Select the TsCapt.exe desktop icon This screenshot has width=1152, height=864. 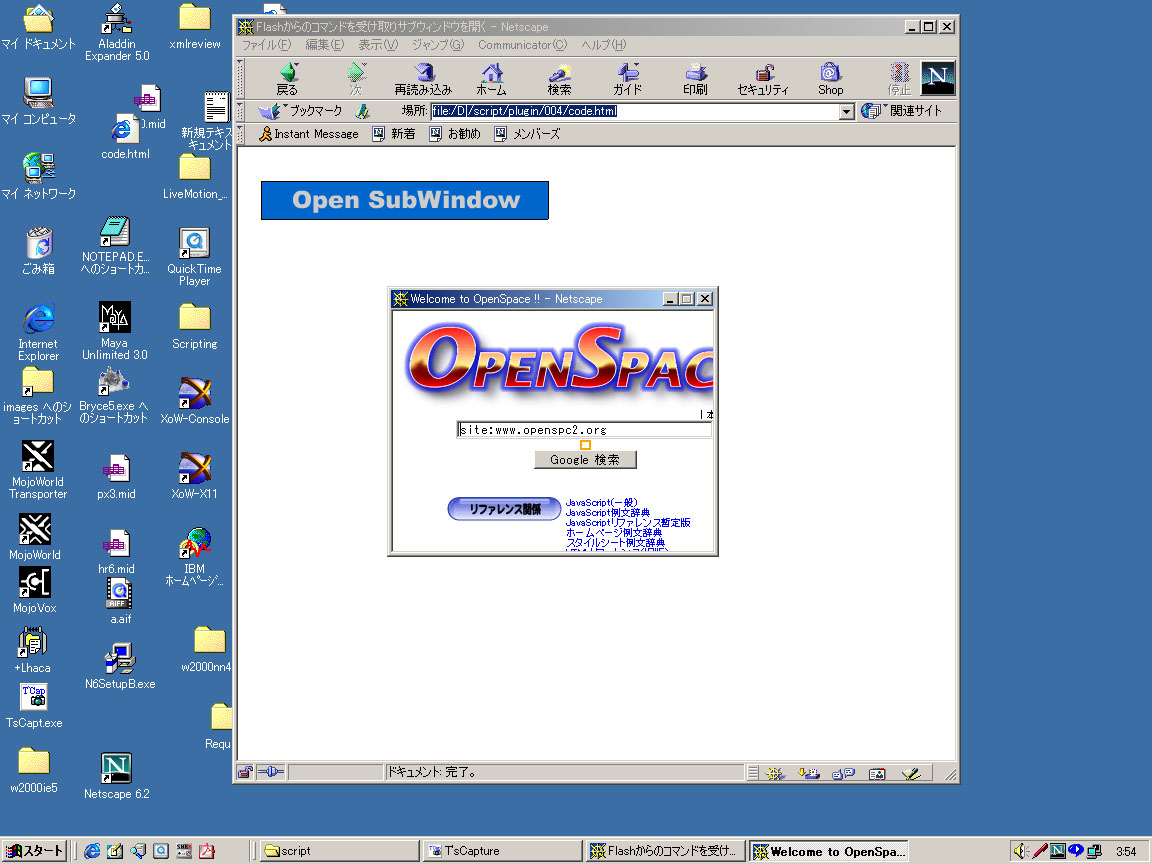[34, 705]
